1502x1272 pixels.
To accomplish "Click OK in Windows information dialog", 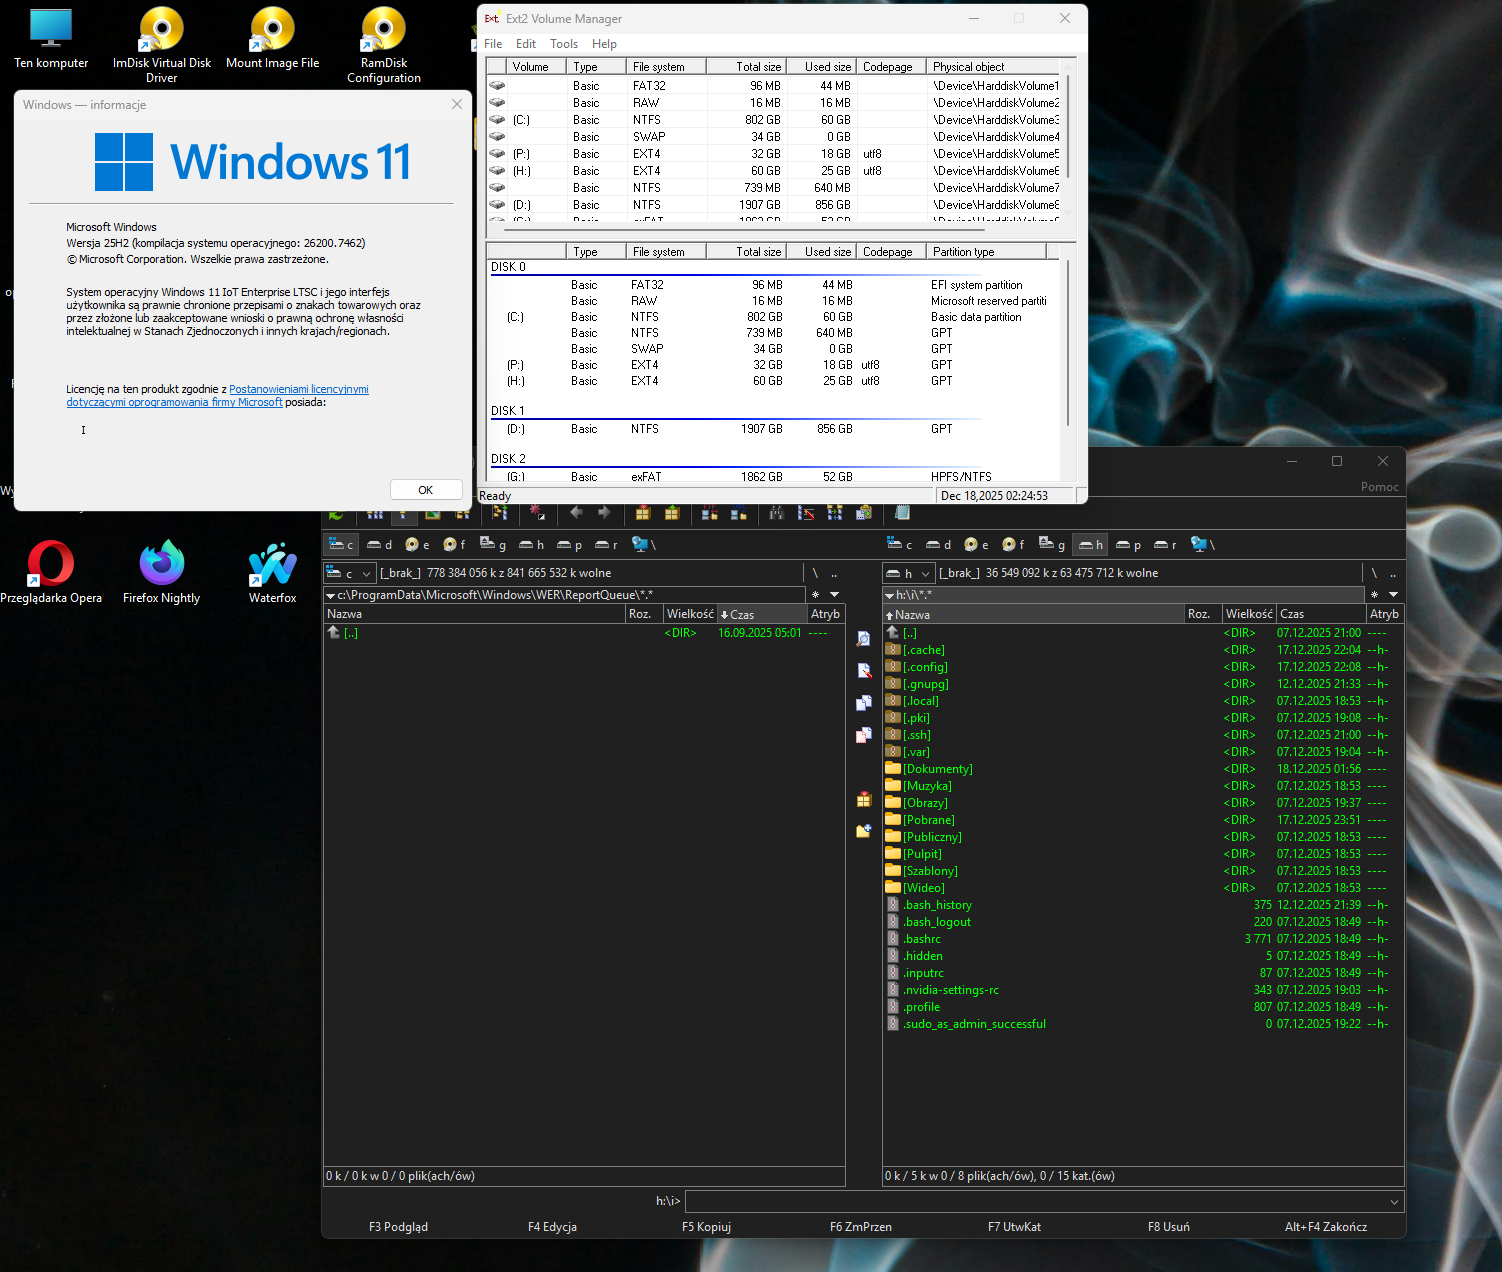I will tap(426, 490).
